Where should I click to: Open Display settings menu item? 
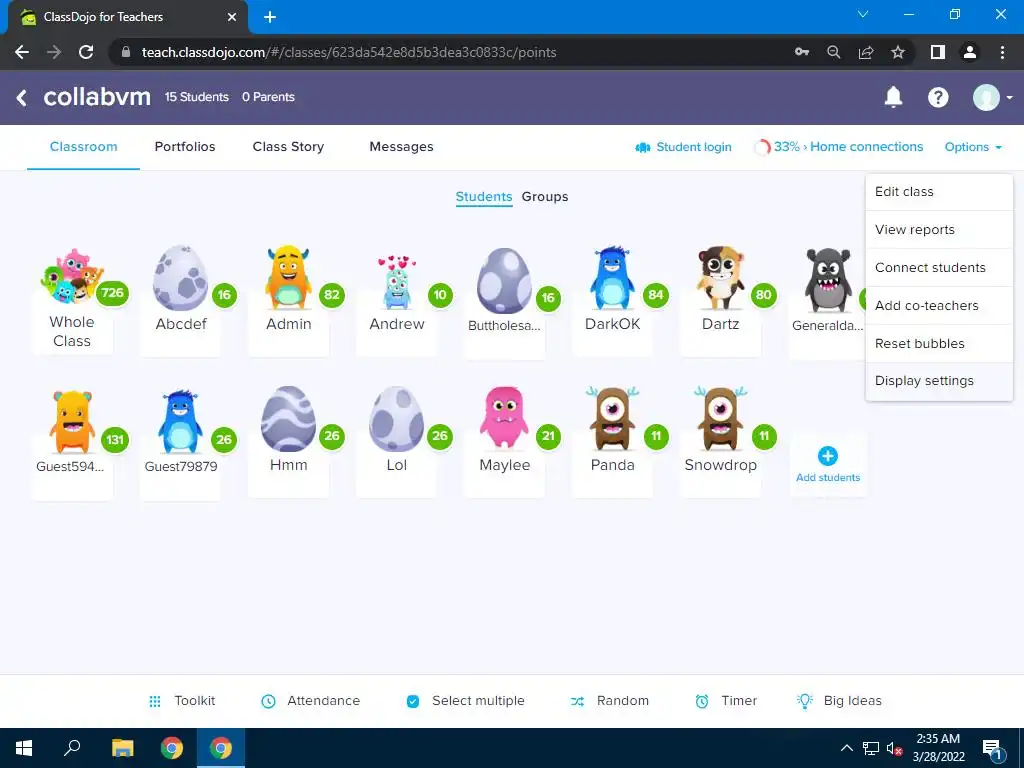(938, 381)
